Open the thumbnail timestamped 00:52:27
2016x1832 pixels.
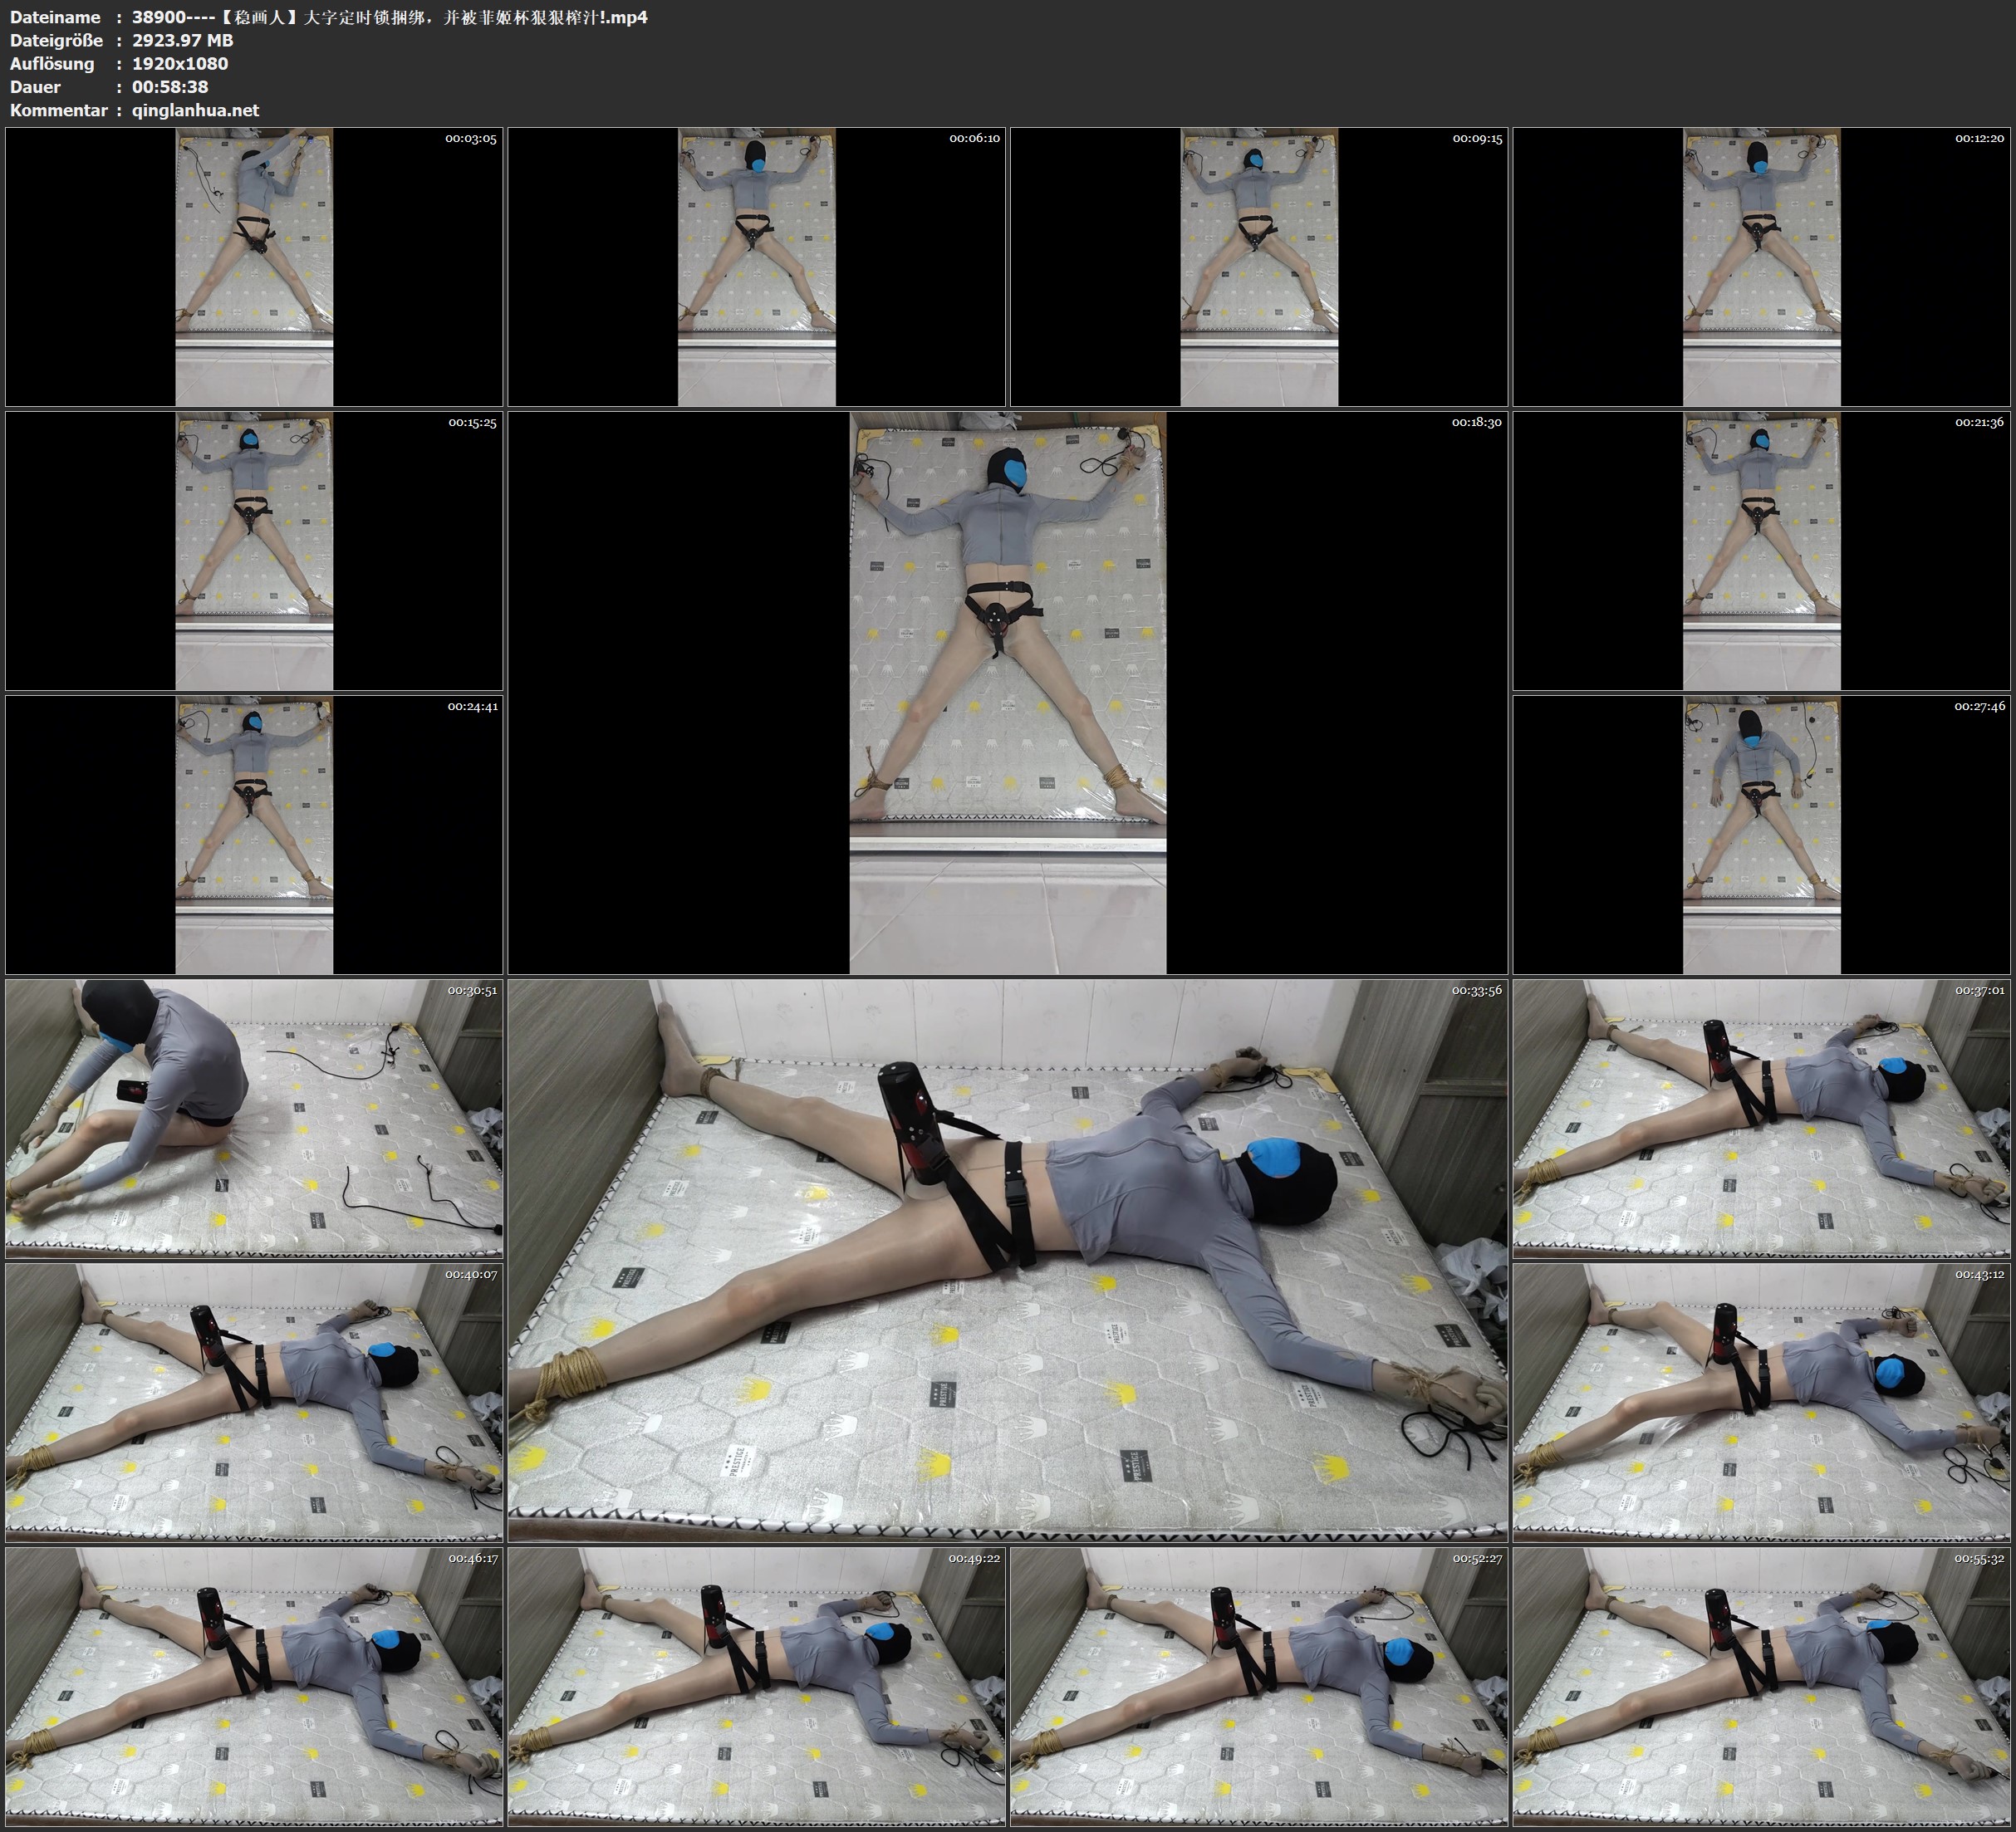coord(1259,1686)
